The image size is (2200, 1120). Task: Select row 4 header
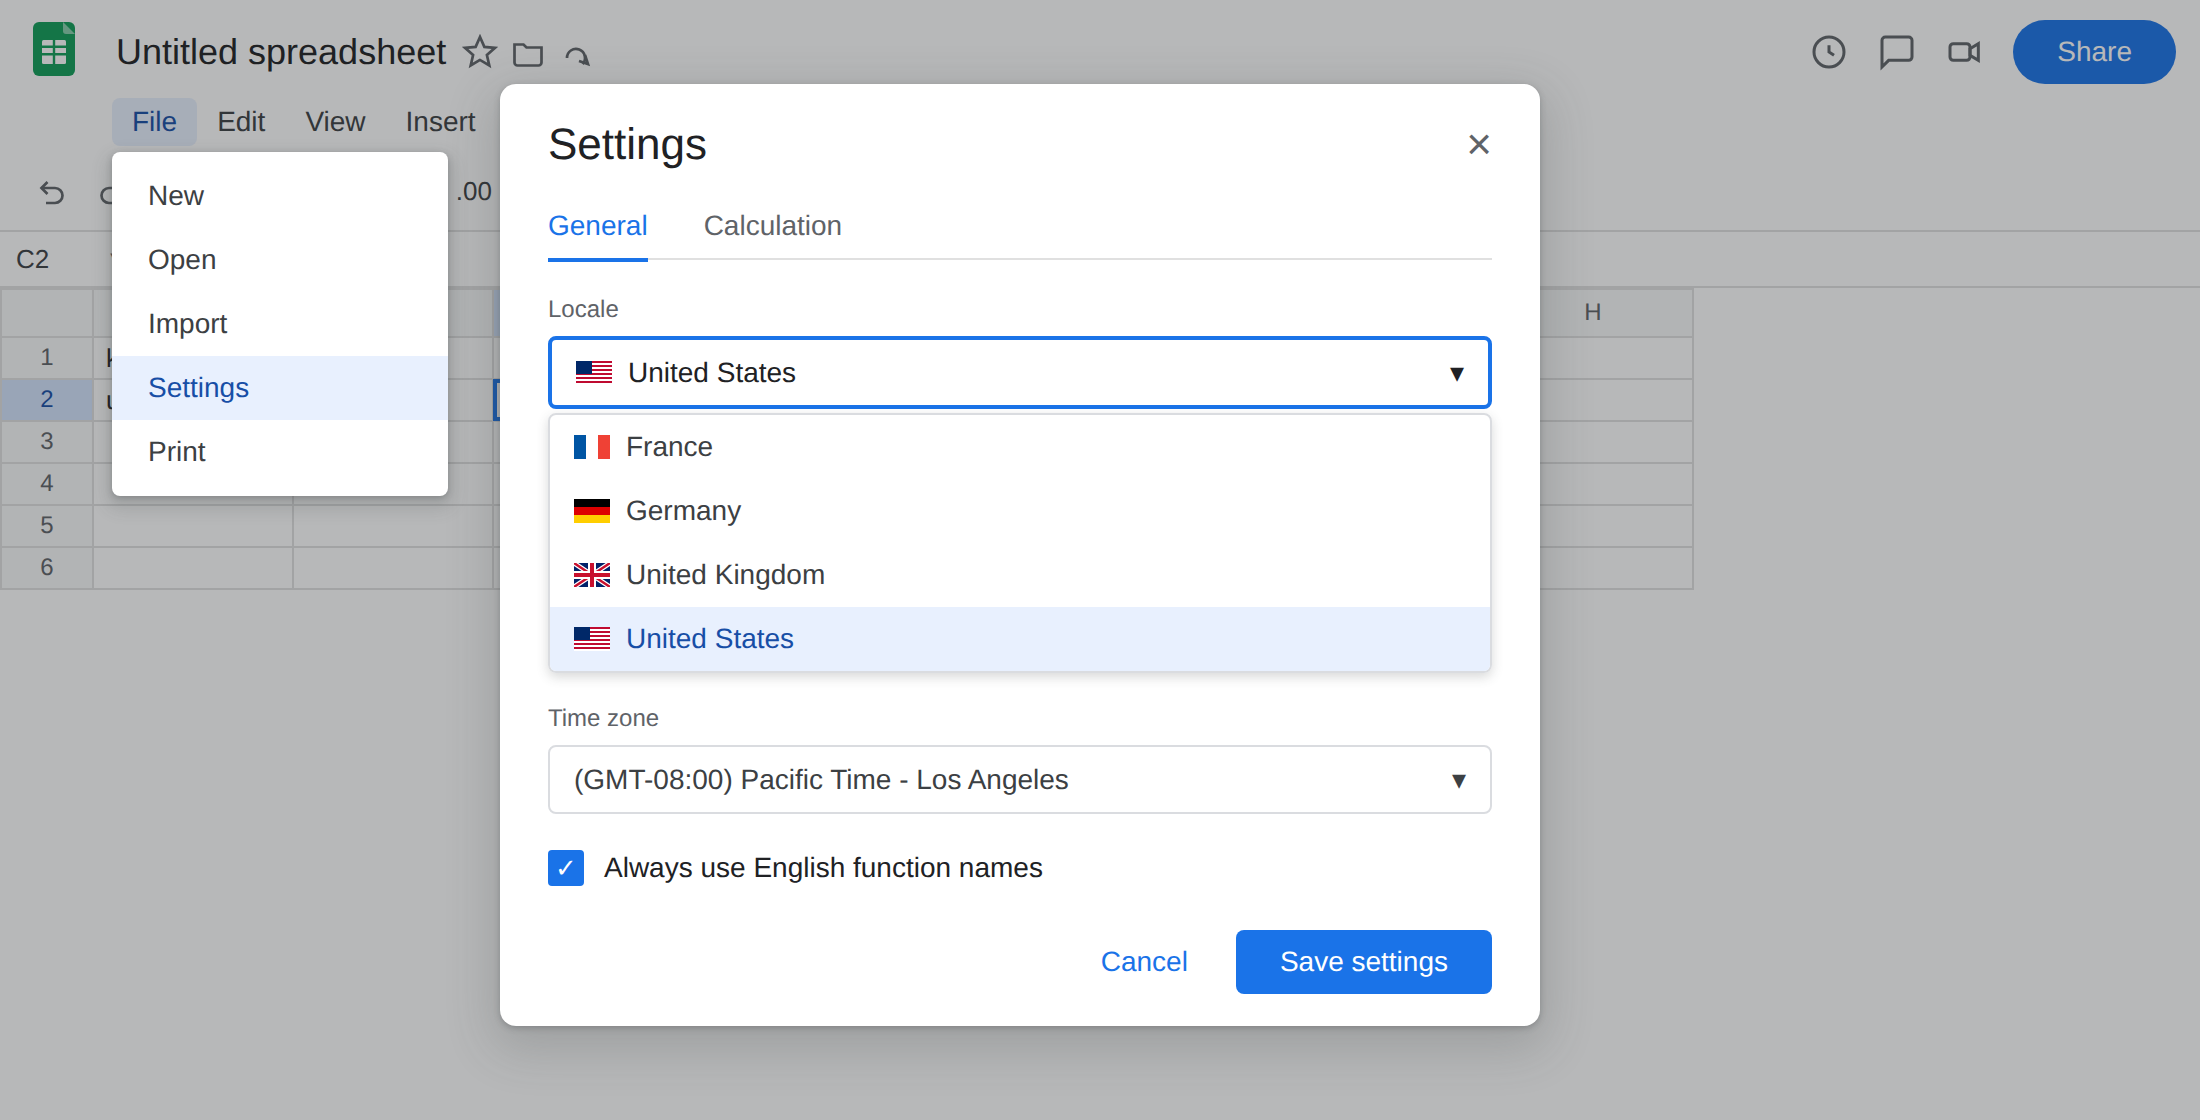coord(46,484)
